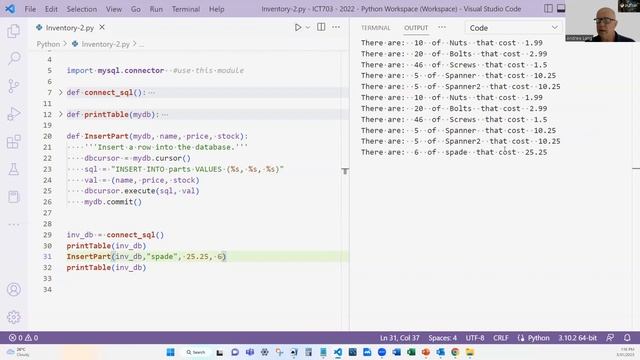
Task: Expand folded printTable function
Action: point(60,114)
